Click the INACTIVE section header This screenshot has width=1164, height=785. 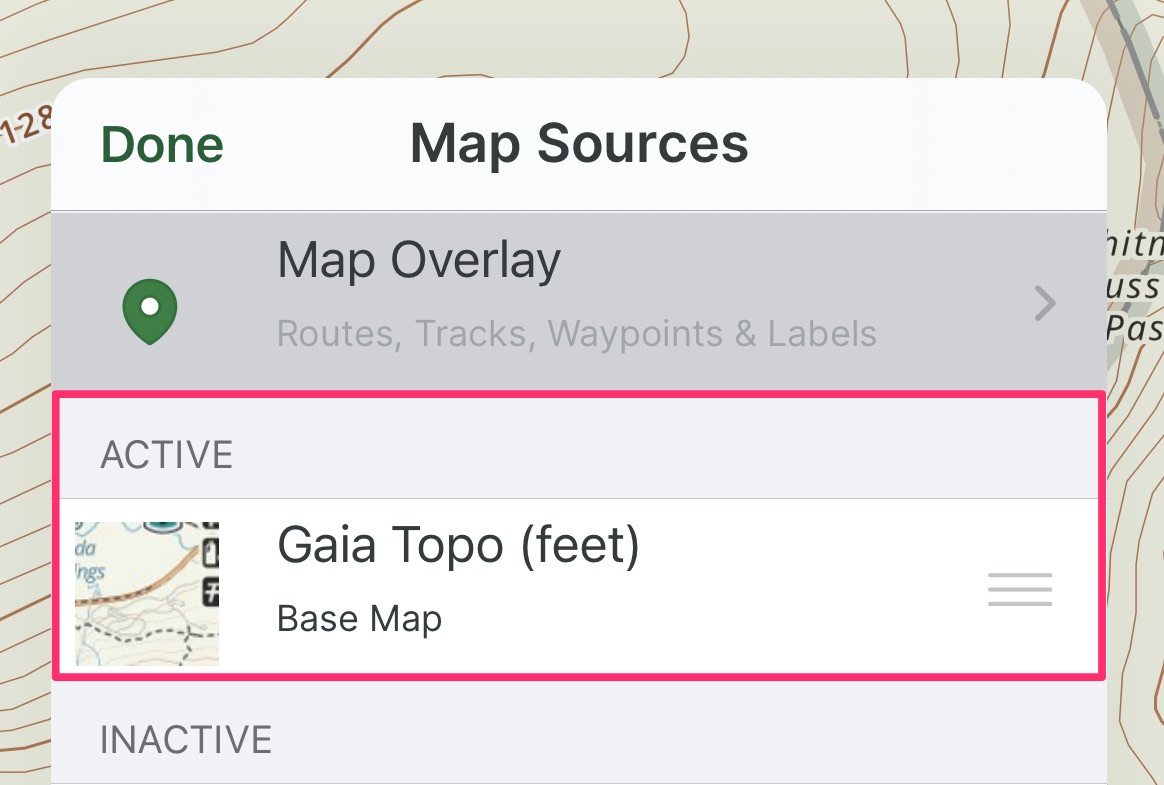(x=186, y=740)
